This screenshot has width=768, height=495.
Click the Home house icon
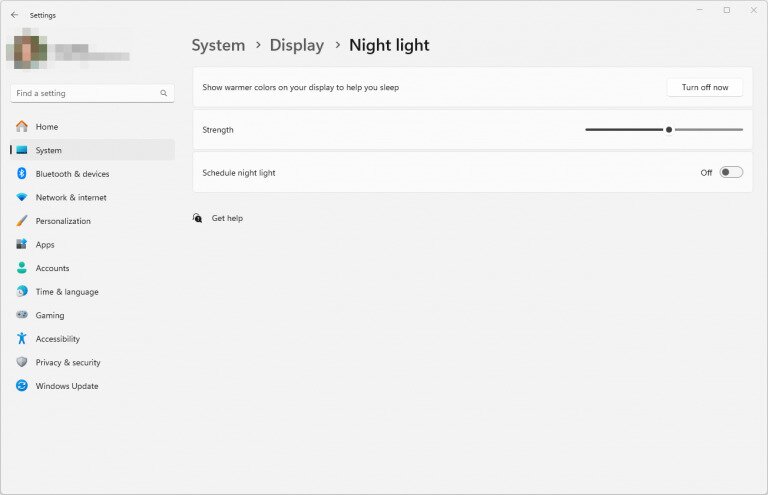(22, 126)
